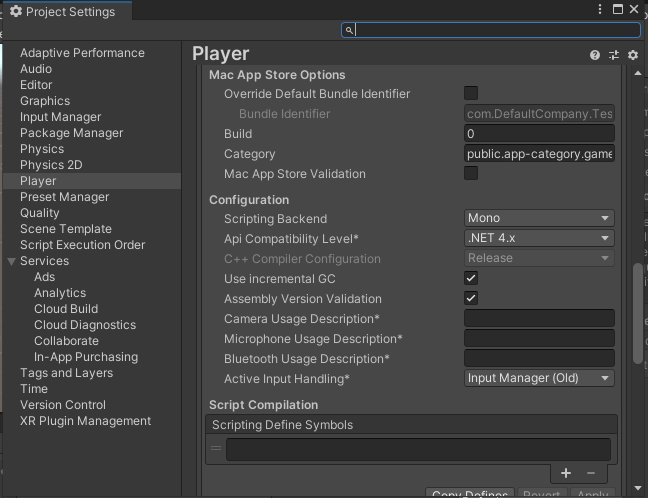The image size is (648, 498).
Task: Click scrollbar up arrow in Player panel
Action: click(x=638, y=73)
